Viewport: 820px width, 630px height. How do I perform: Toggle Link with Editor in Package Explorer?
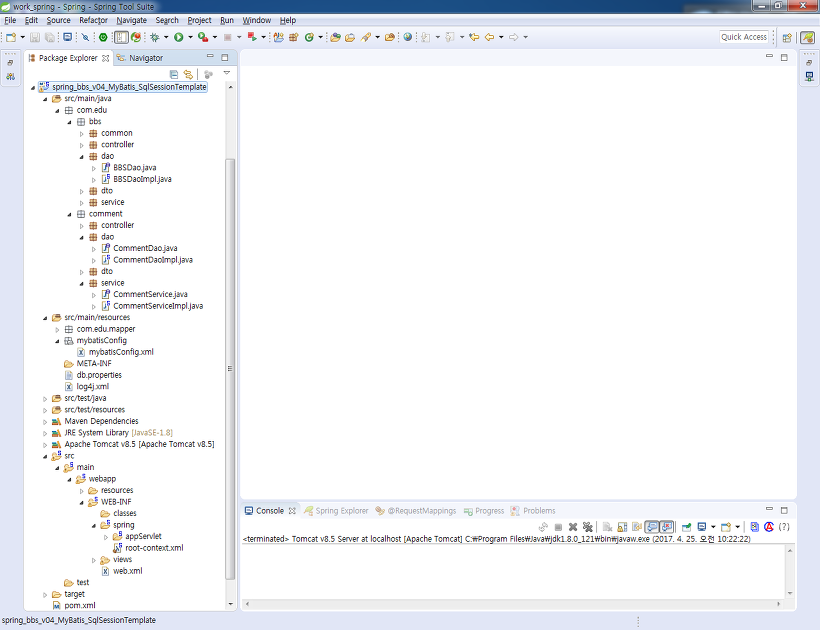click(188, 74)
